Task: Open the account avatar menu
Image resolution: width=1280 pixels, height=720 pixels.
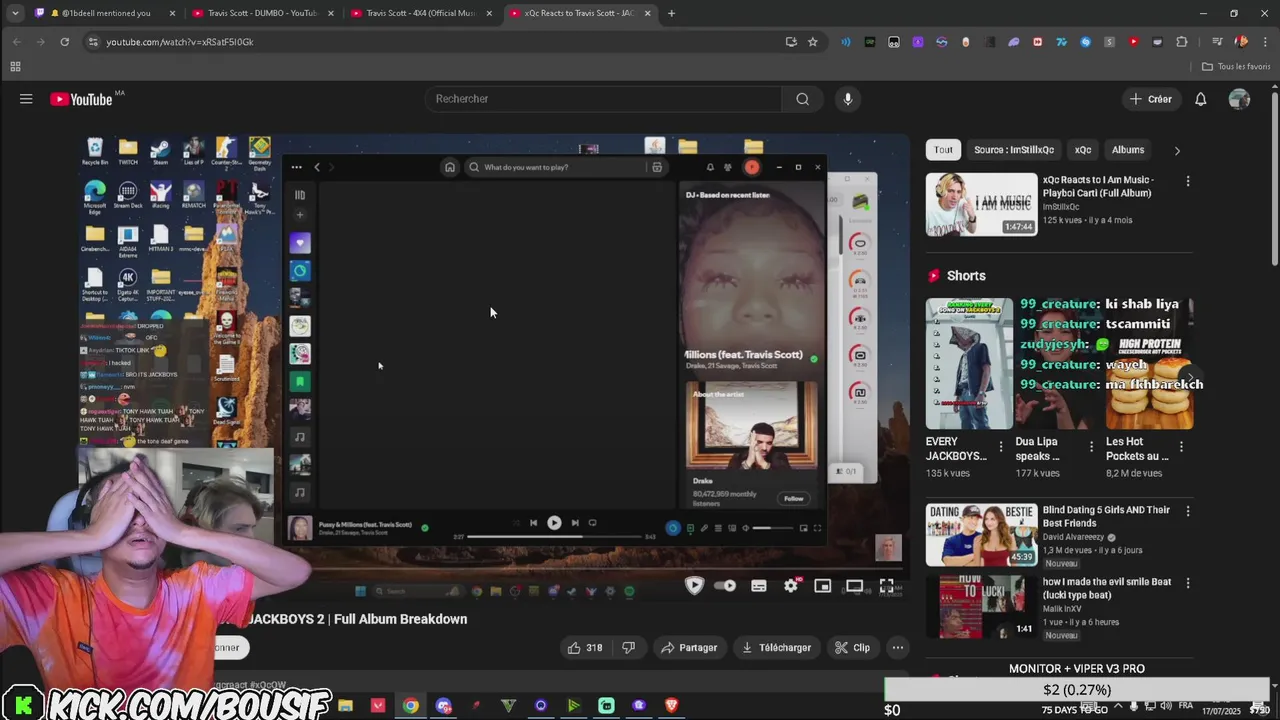Action: [1239, 99]
